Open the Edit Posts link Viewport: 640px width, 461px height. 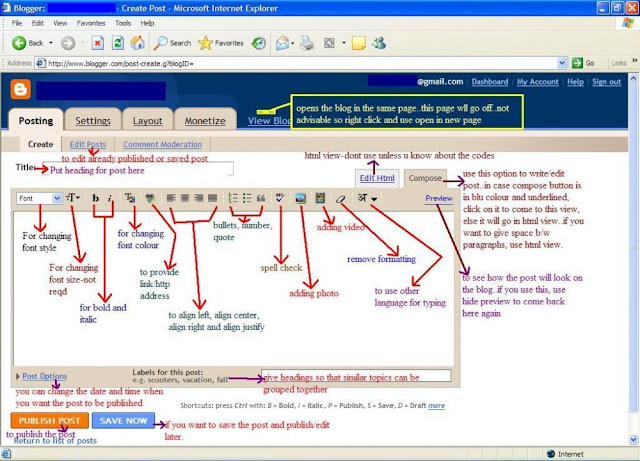[88, 144]
